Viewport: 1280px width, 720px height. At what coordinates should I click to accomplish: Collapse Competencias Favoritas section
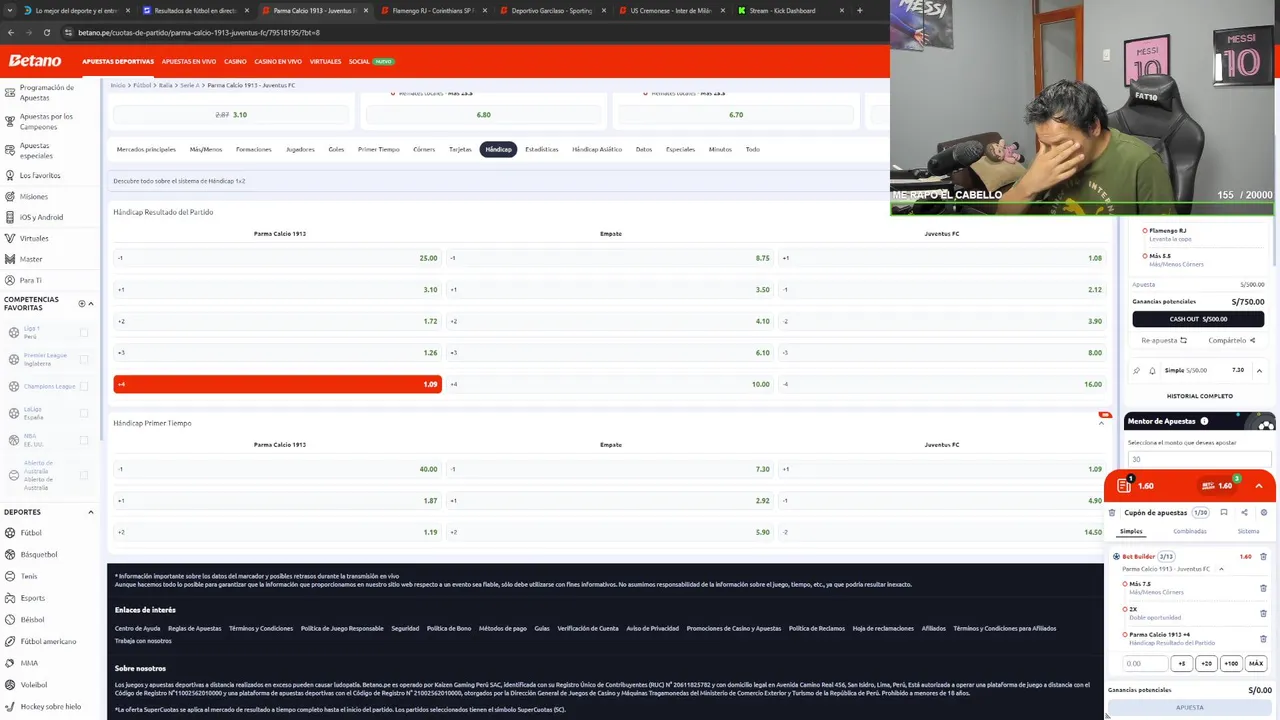[91, 303]
